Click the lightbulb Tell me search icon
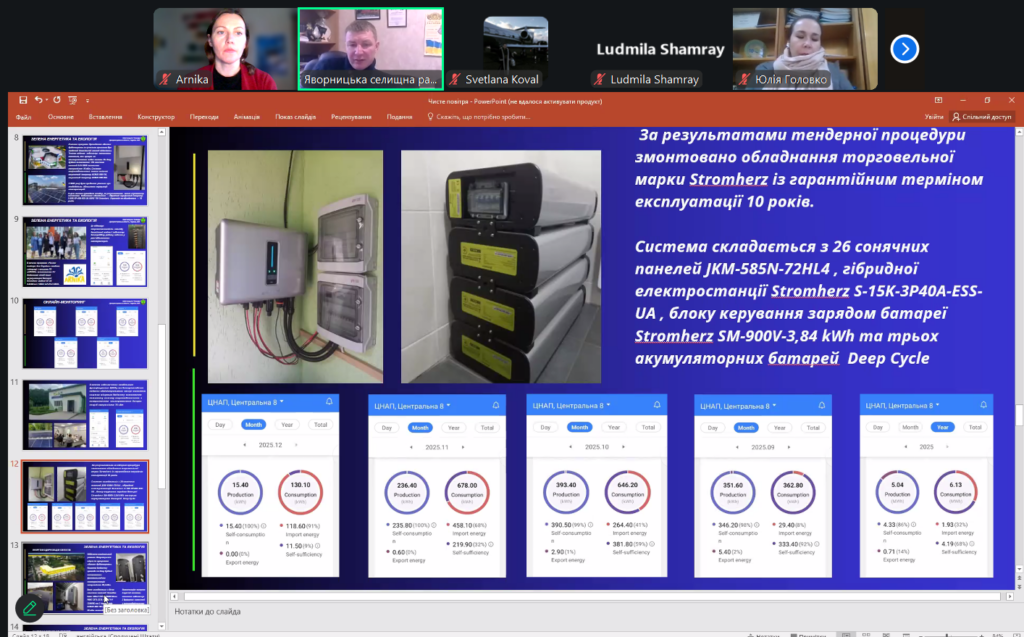Image resolution: width=1024 pixels, height=637 pixels. [430, 116]
